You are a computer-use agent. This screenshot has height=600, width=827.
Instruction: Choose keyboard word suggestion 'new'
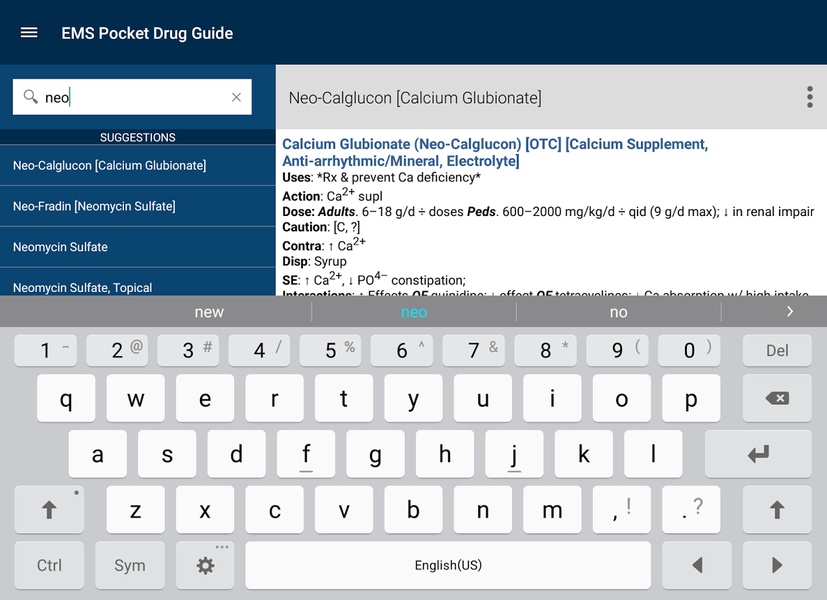209,312
